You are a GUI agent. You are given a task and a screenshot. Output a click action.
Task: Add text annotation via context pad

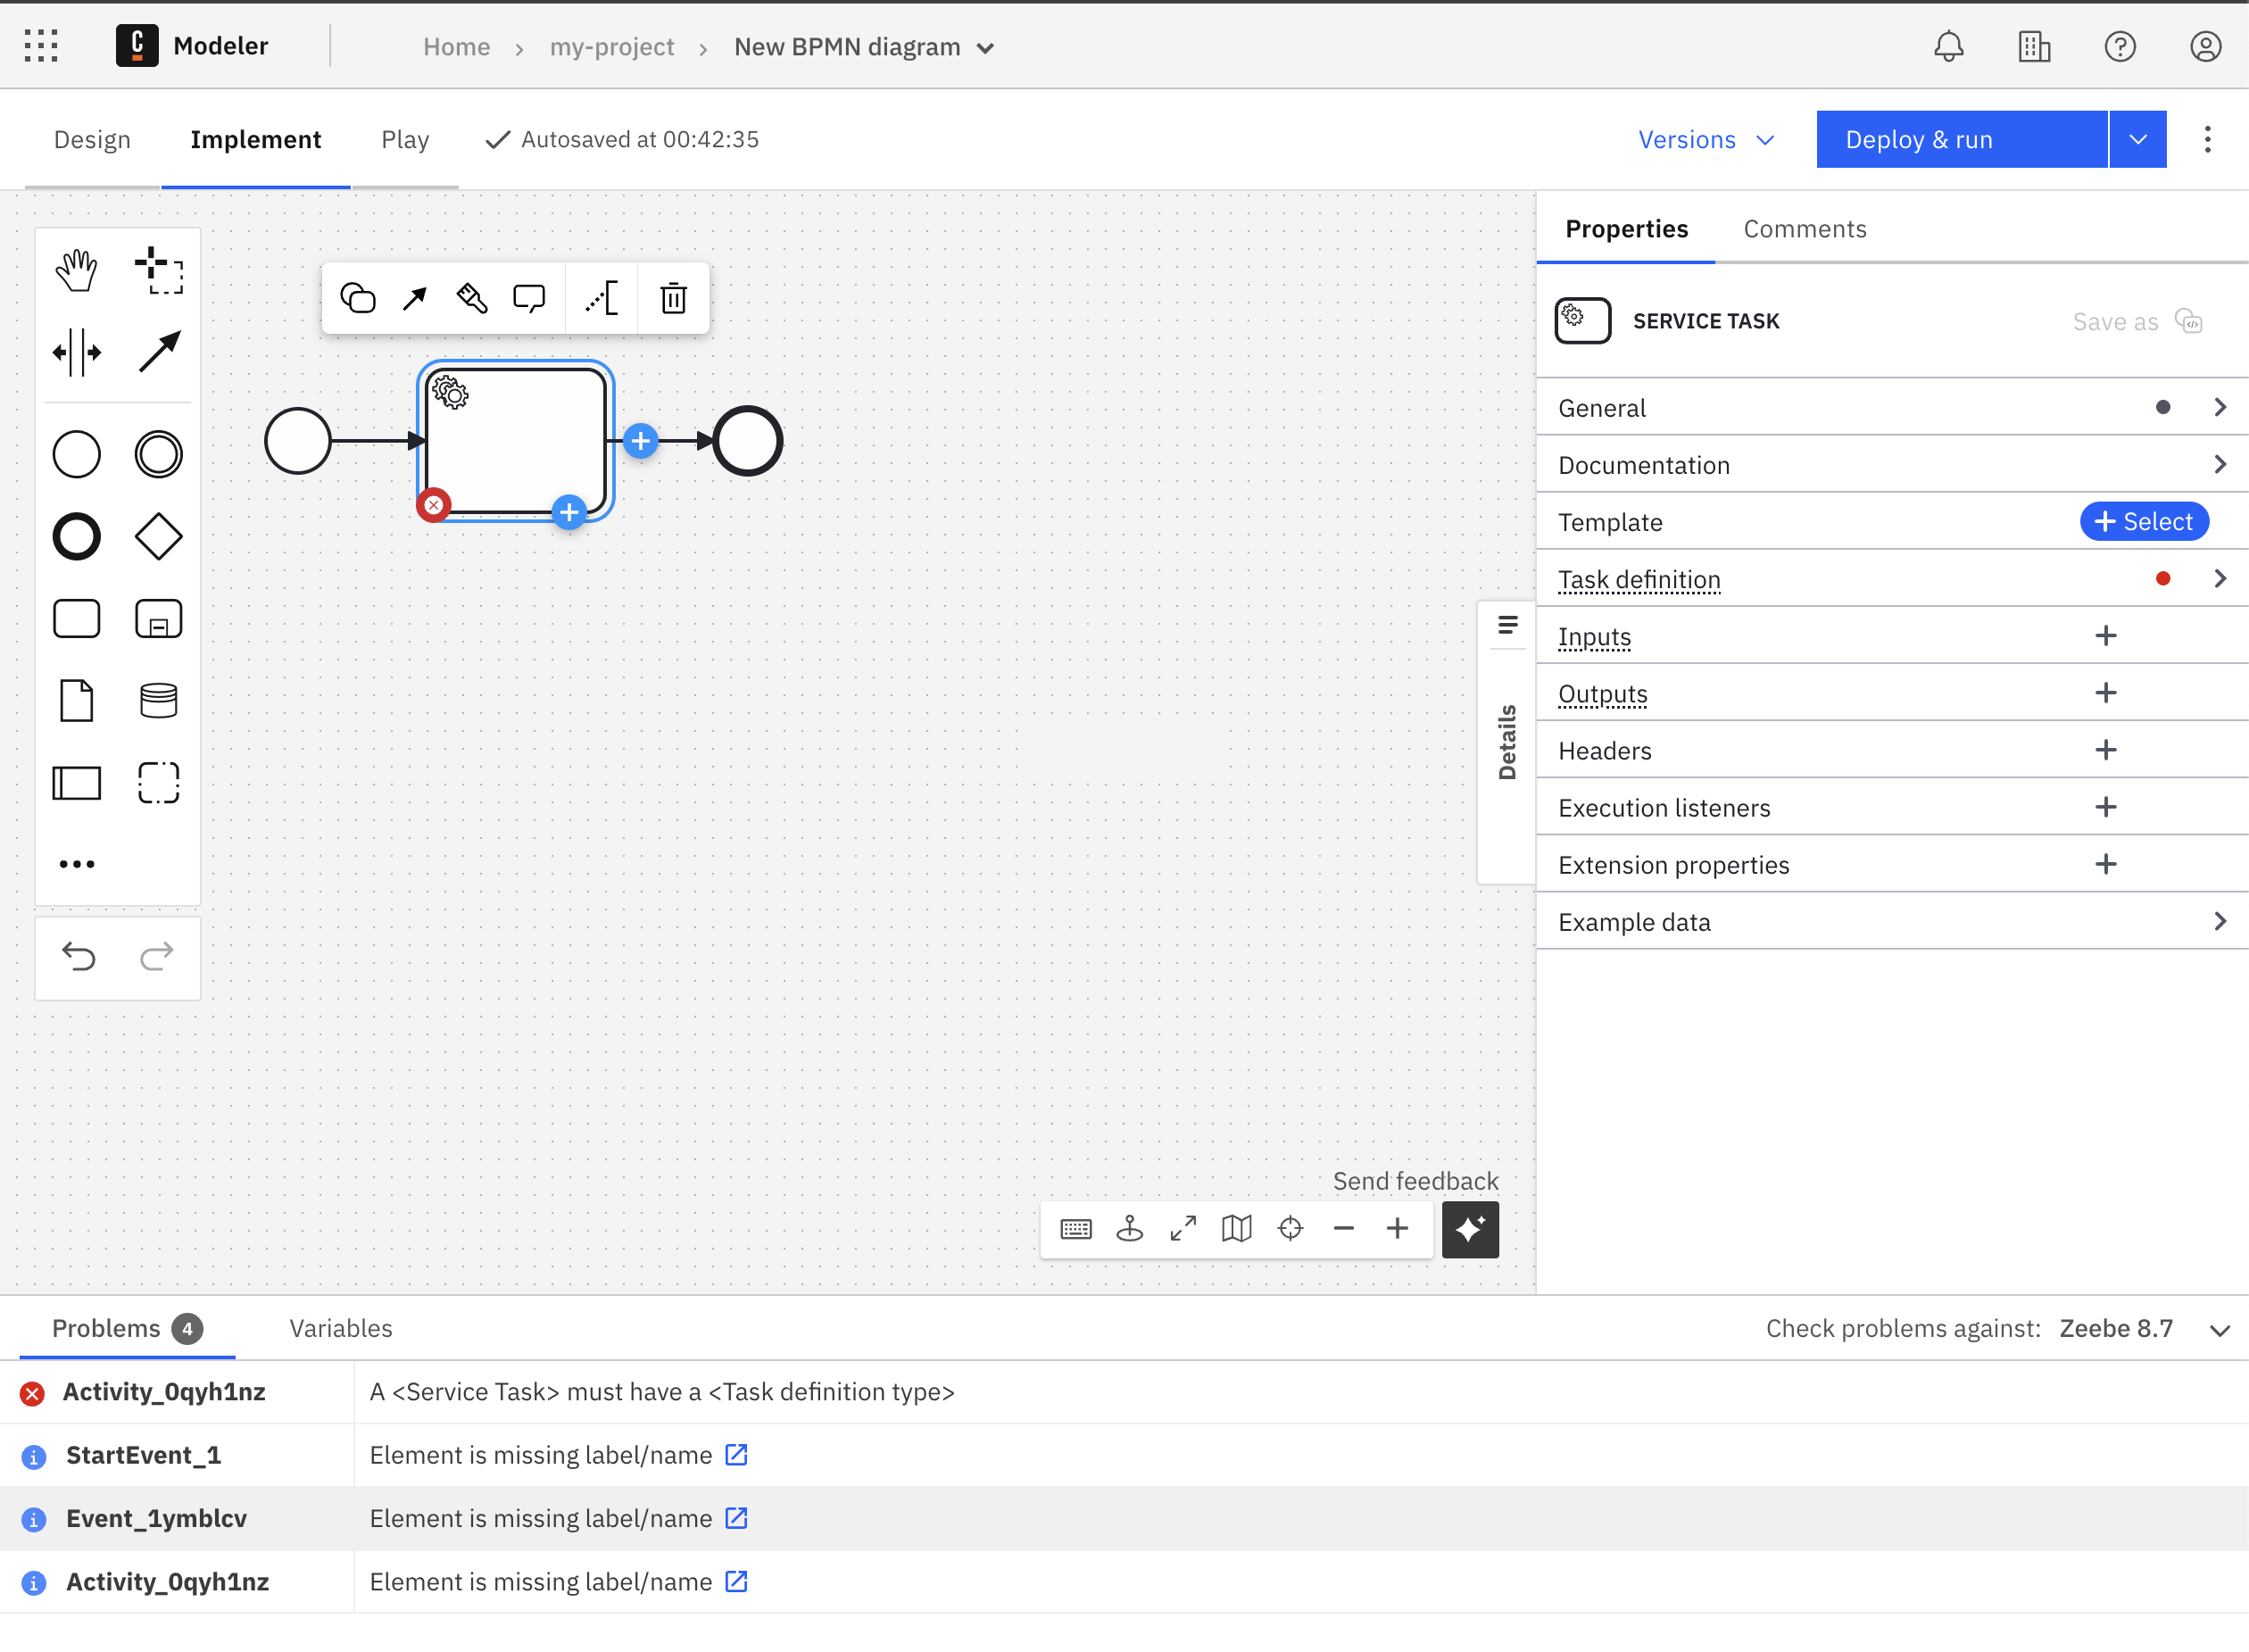[x=602, y=298]
